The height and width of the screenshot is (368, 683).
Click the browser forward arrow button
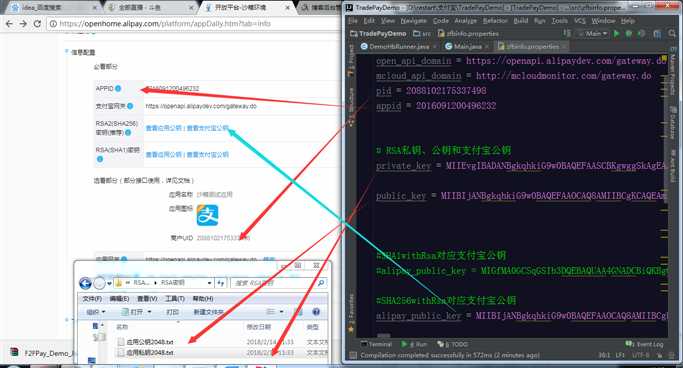pos(23,24)
